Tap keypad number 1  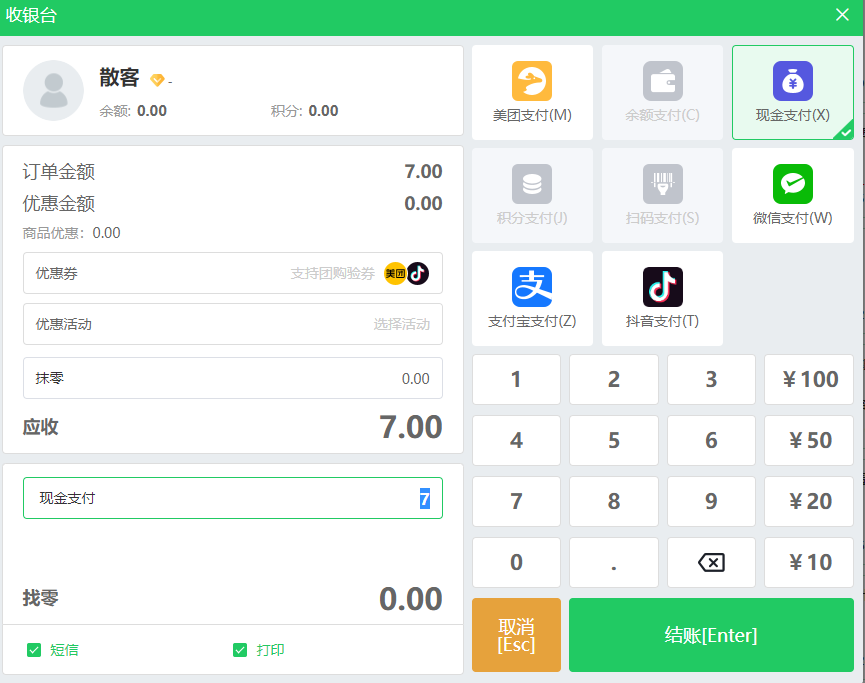coord(516,380)
